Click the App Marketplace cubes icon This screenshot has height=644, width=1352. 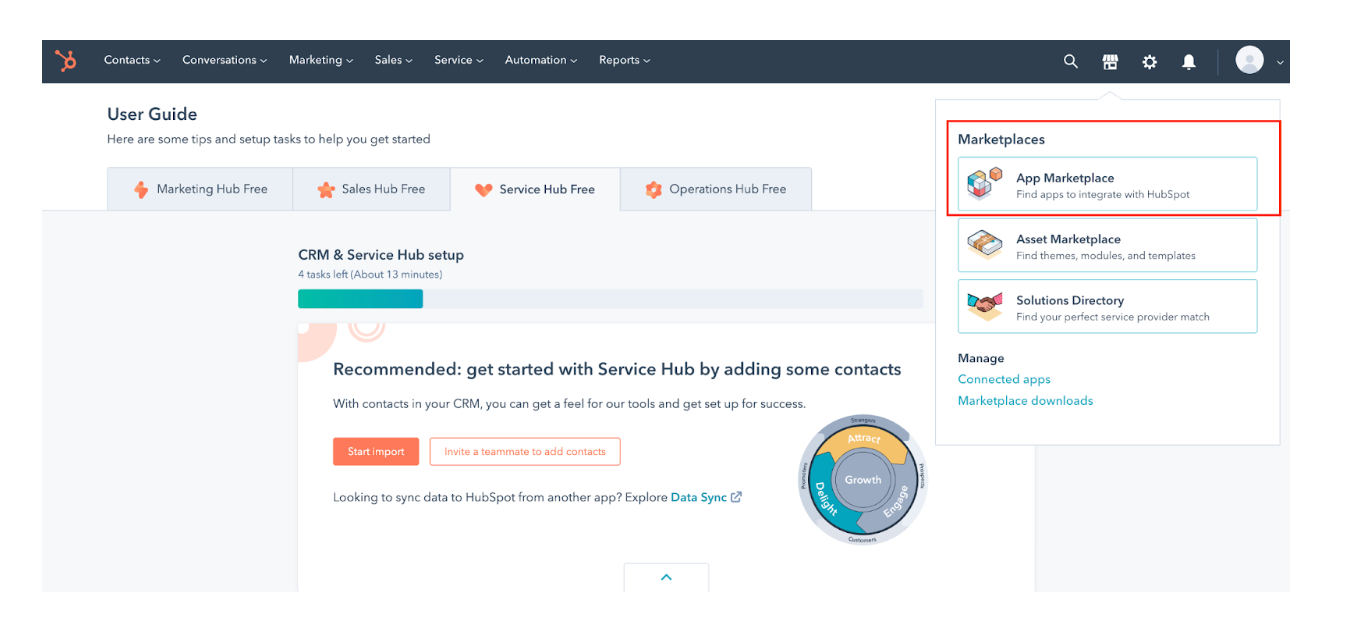tap(985, 184)
